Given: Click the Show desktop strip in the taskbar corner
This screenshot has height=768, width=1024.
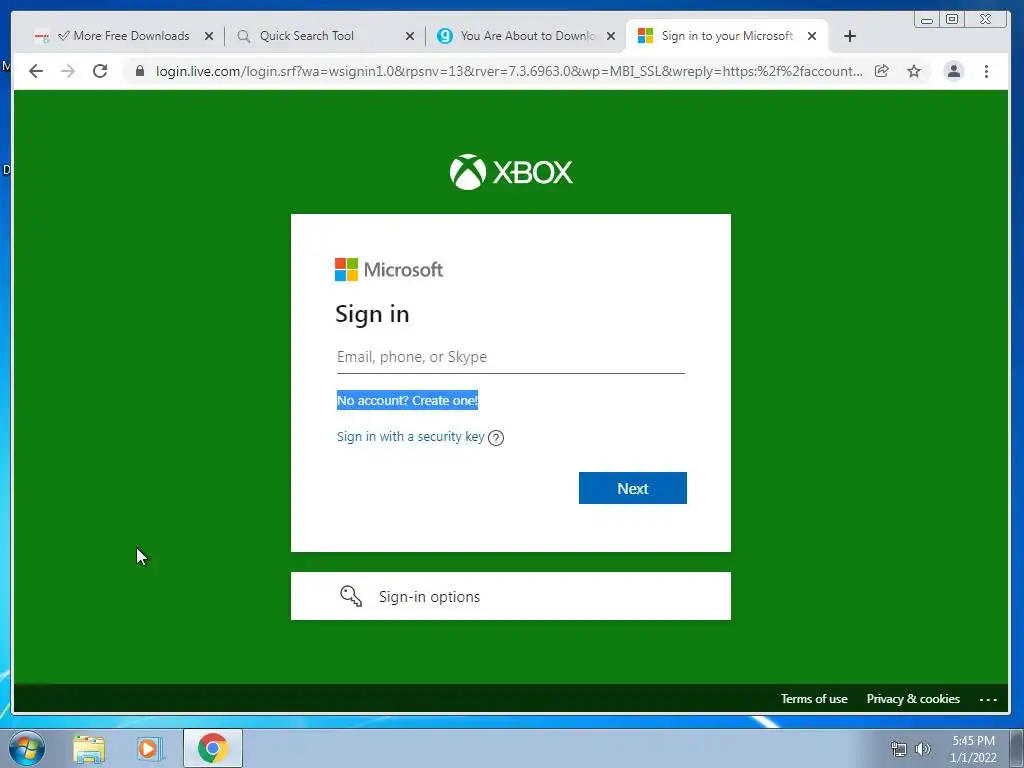Looking at the screenshot, I should click(x=1017, y=748).
